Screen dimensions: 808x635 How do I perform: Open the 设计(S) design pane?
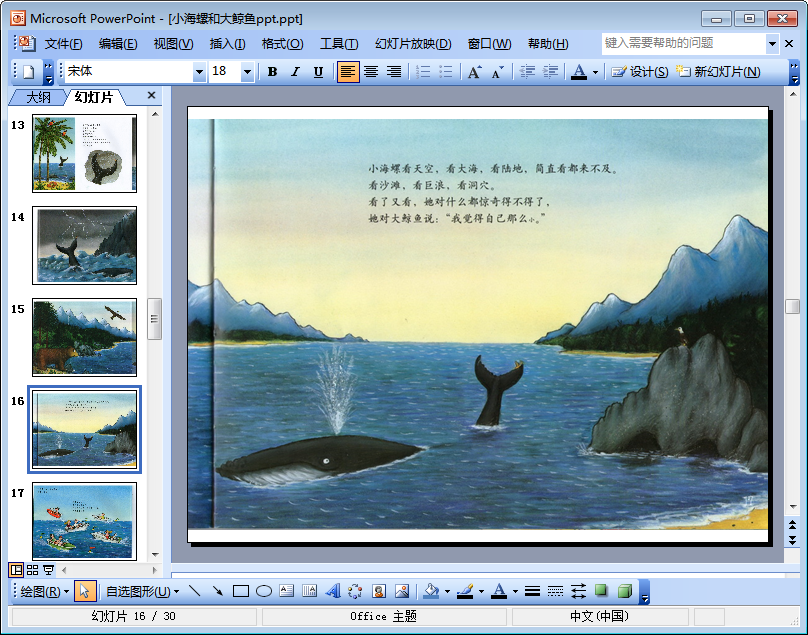click(639, 72)
